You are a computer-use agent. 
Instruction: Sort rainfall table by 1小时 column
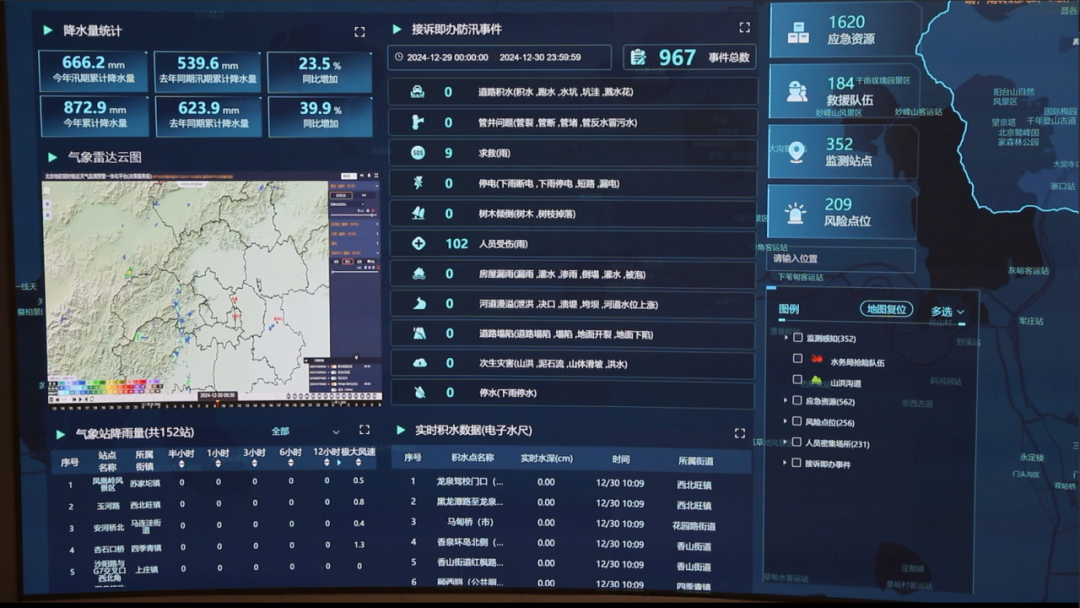coord(218,465)
